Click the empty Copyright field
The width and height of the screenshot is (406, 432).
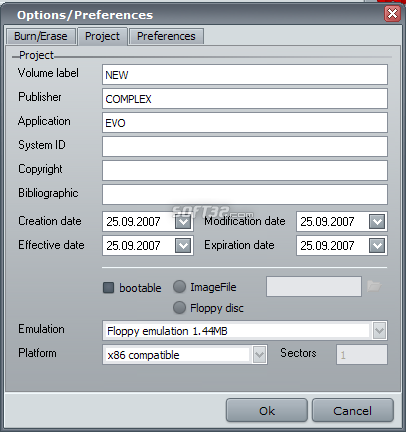pyautogui.click(x=245, y=171)
